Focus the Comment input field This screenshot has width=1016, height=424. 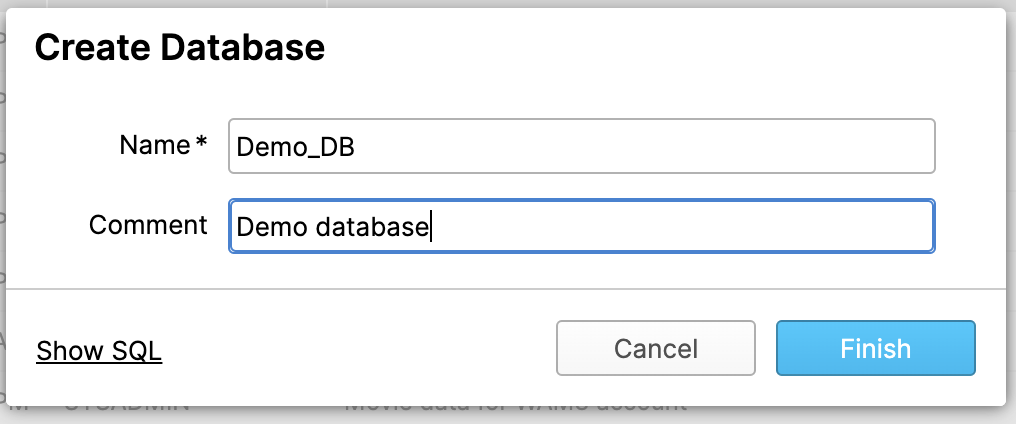click(x=581, y=226)
